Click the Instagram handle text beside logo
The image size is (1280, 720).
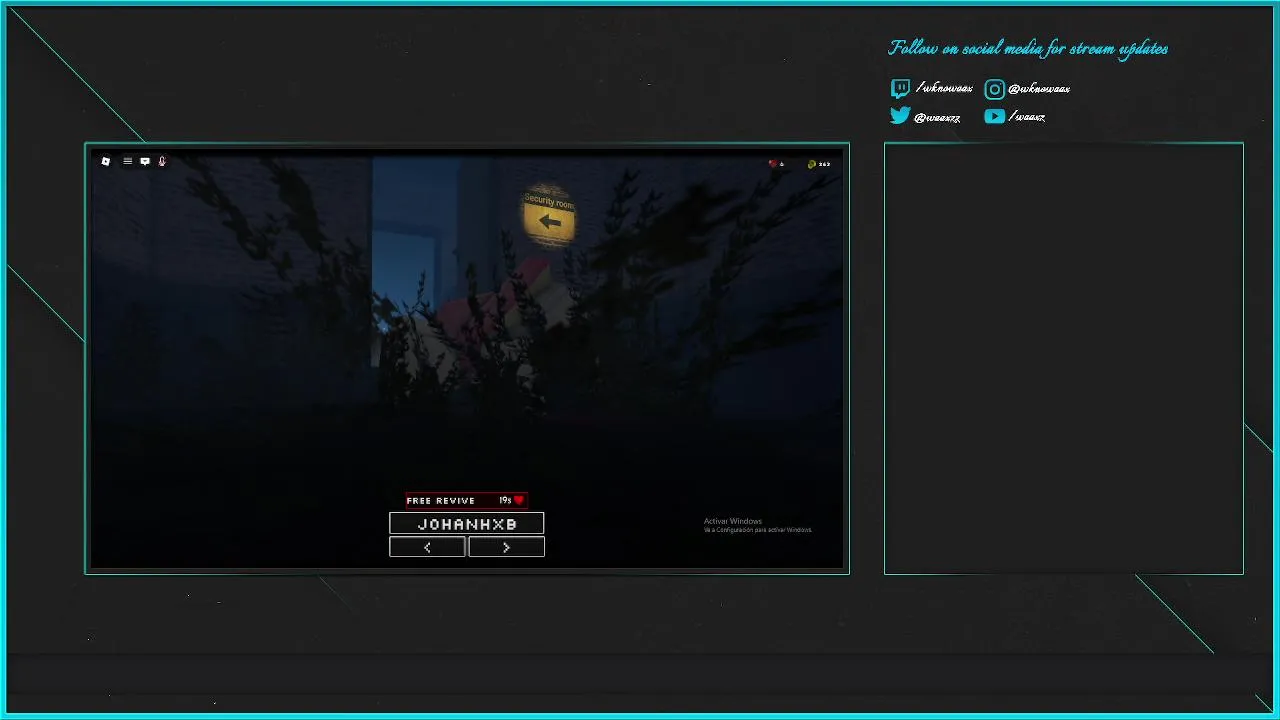point(1039,88)
